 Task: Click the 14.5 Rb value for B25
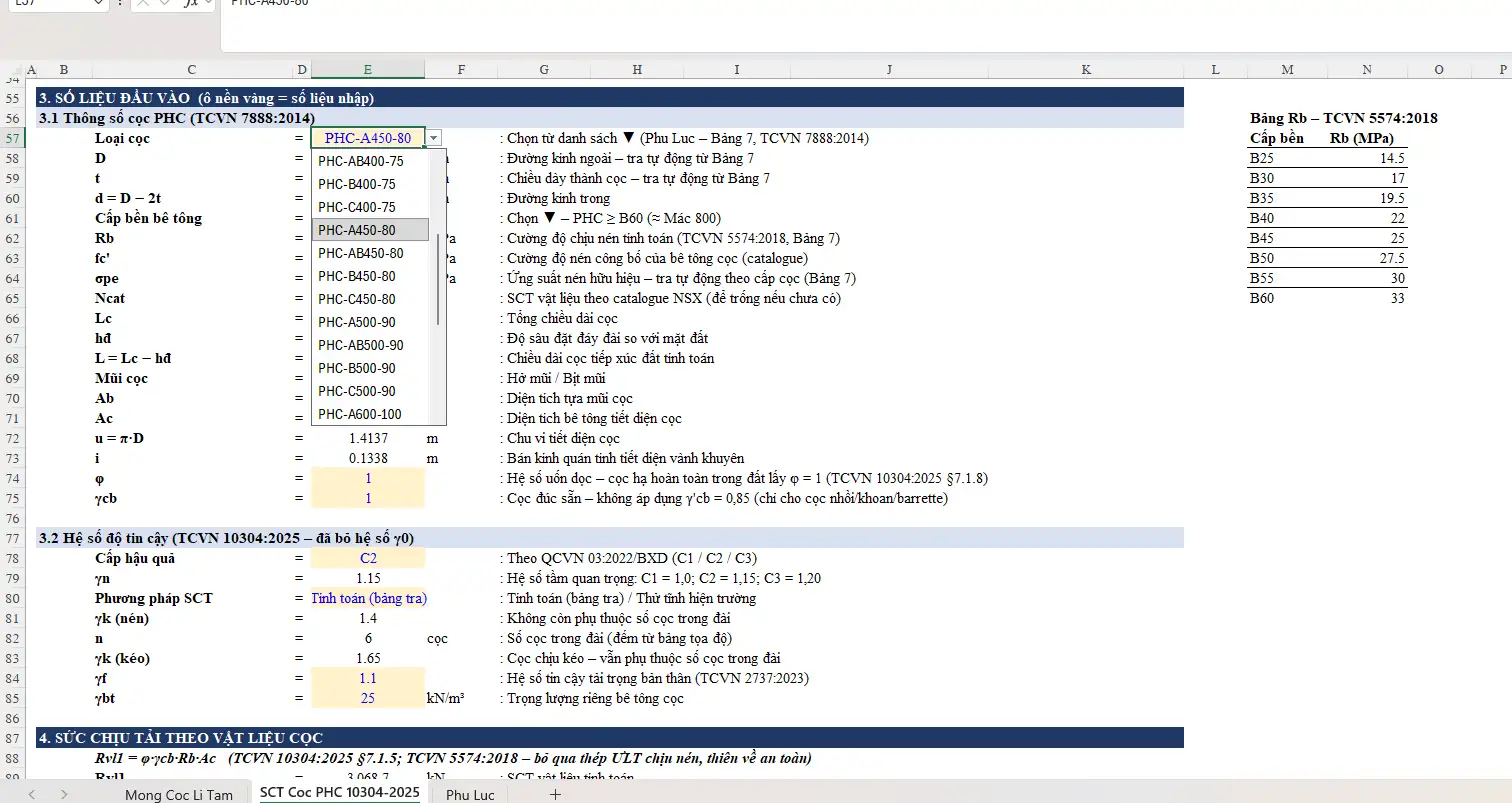pos(1367,158)
